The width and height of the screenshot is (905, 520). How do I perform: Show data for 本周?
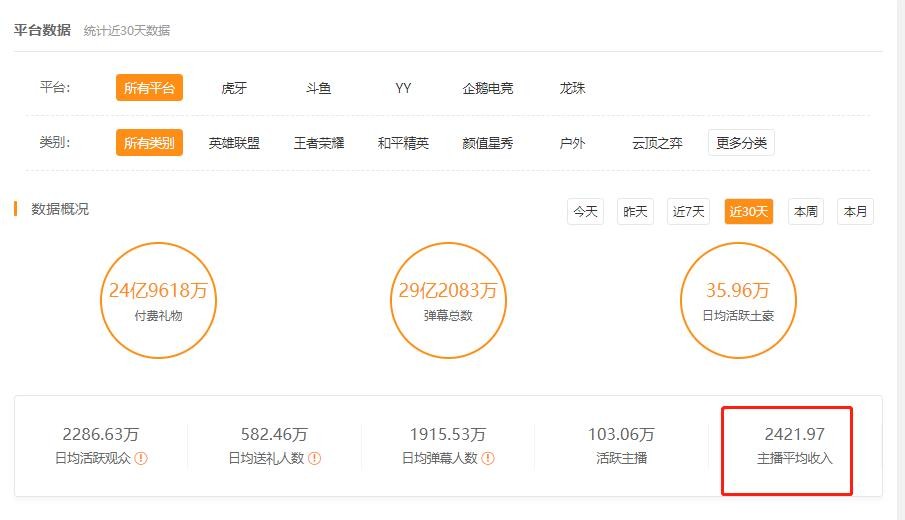[x=805, y=212]
